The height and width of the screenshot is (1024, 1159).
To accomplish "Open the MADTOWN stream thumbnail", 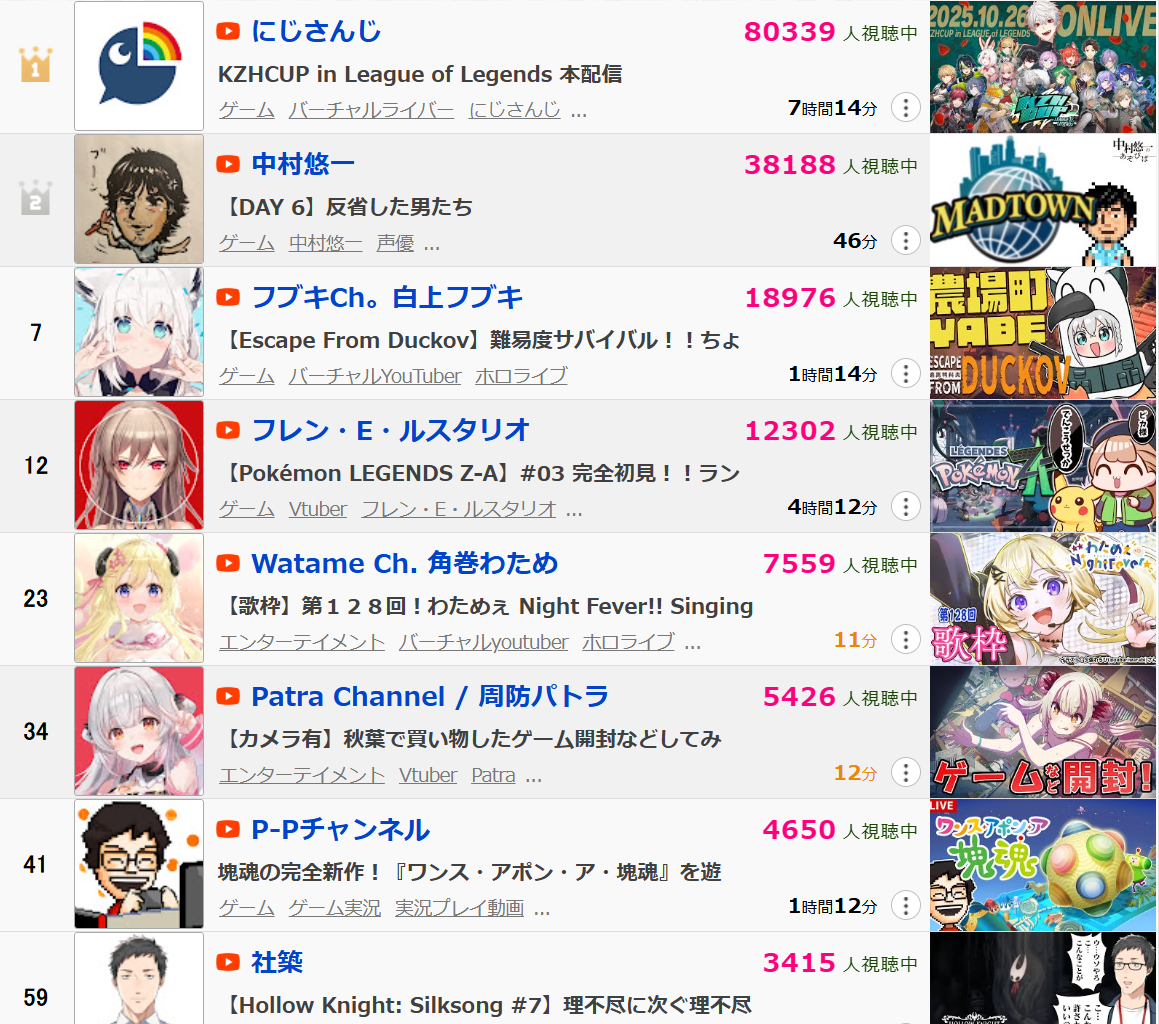I will point(1043,200).
